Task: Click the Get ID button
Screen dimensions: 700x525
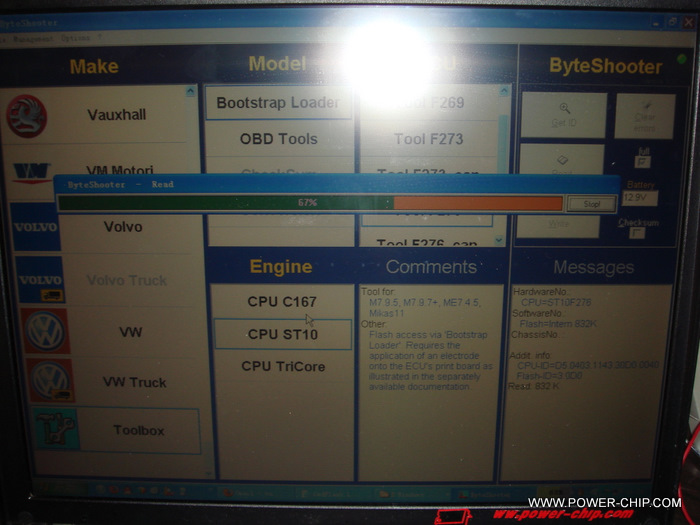Action: [x=564, y=115]
